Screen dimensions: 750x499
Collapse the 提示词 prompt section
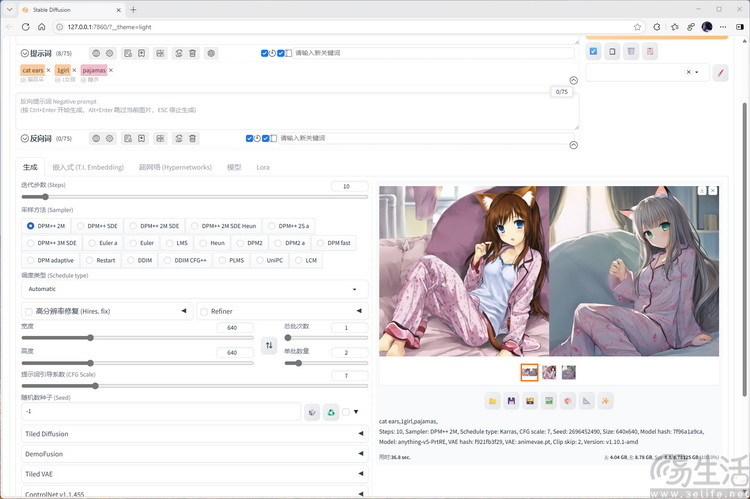25,53
